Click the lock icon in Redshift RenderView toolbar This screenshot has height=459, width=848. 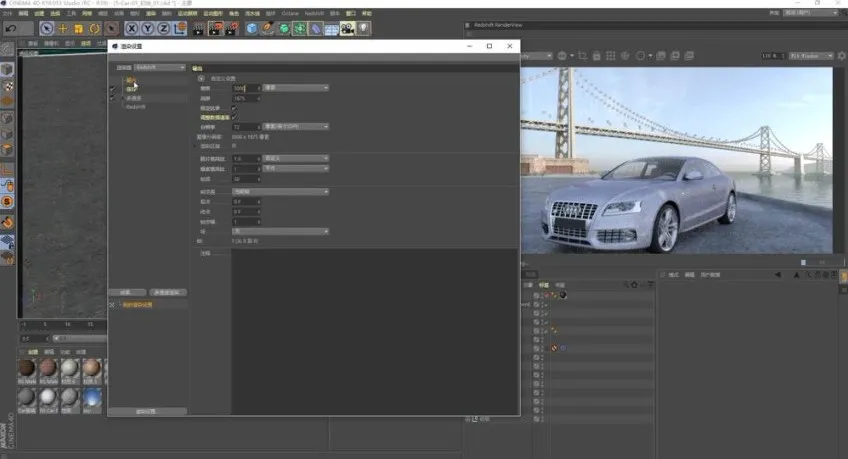tap(595, 56)
